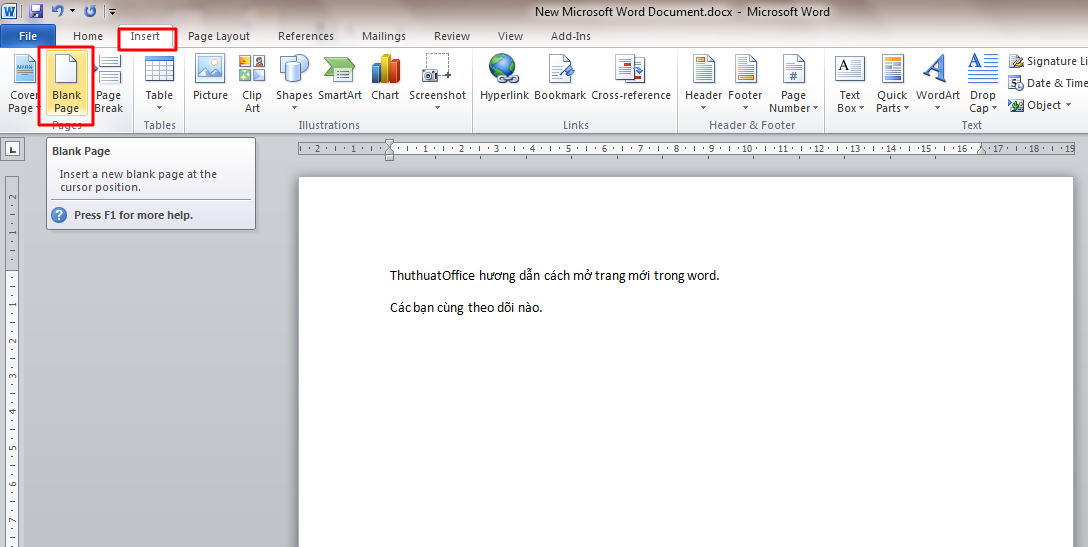Open the Header dropdown menu

tap(703, 84)
